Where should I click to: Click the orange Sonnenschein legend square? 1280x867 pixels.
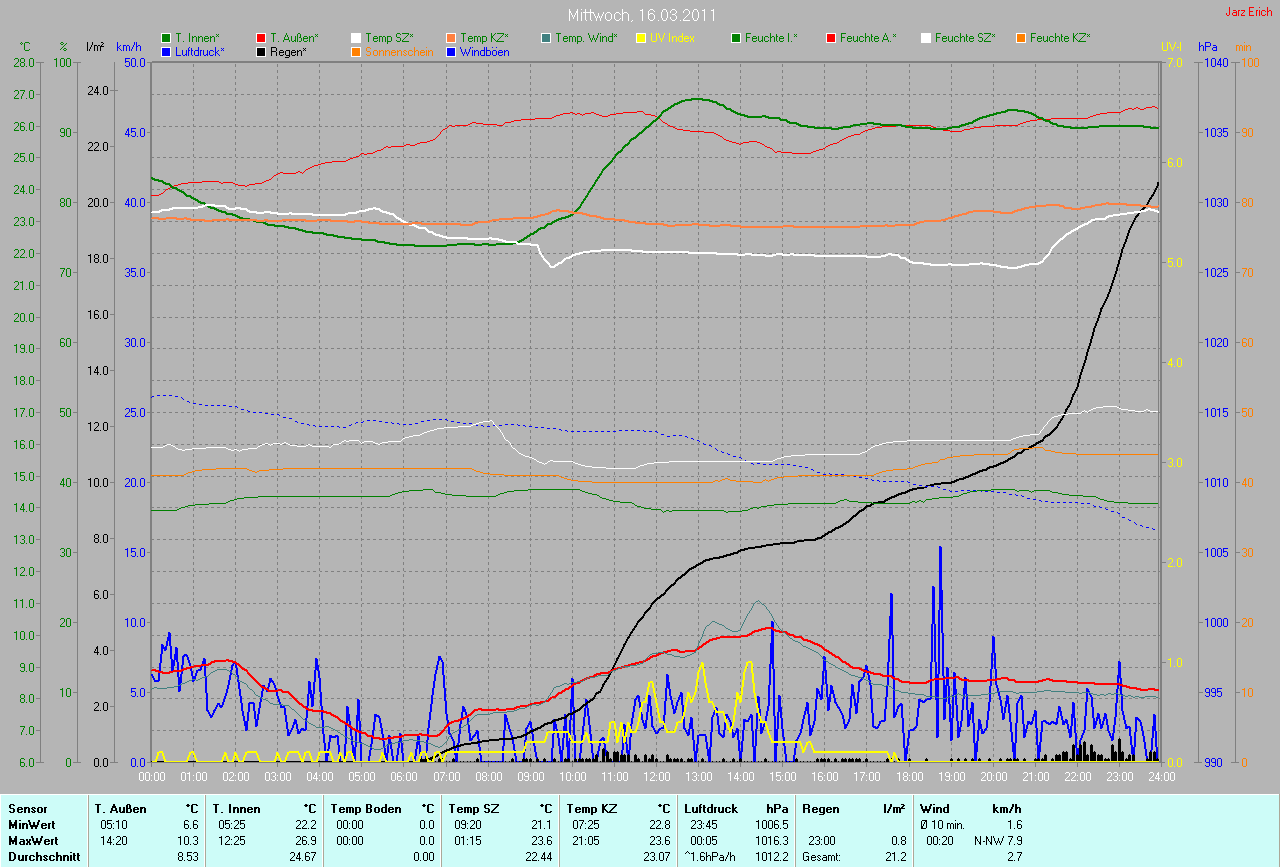coord(357,51)
